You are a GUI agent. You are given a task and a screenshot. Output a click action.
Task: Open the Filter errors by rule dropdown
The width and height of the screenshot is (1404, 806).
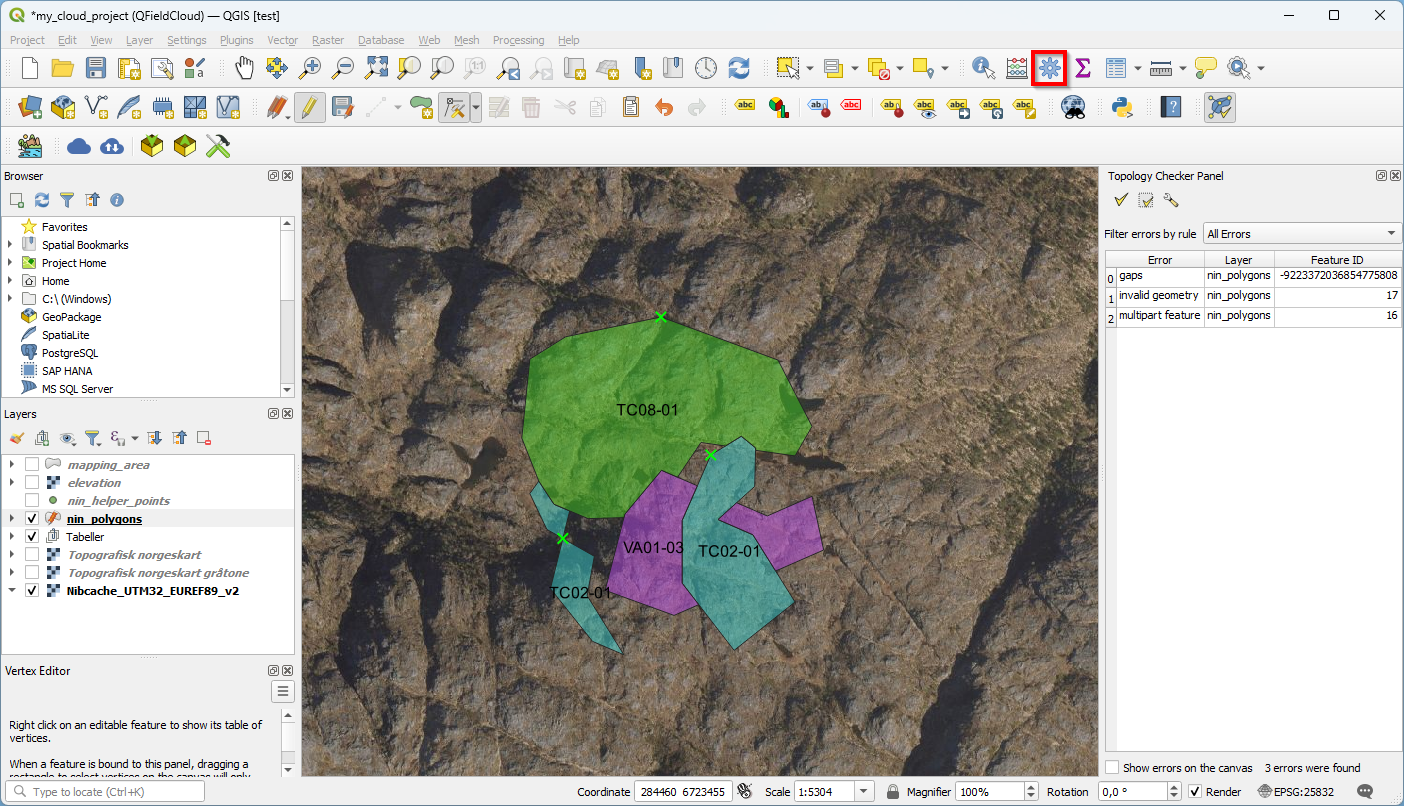[1302, 234]
